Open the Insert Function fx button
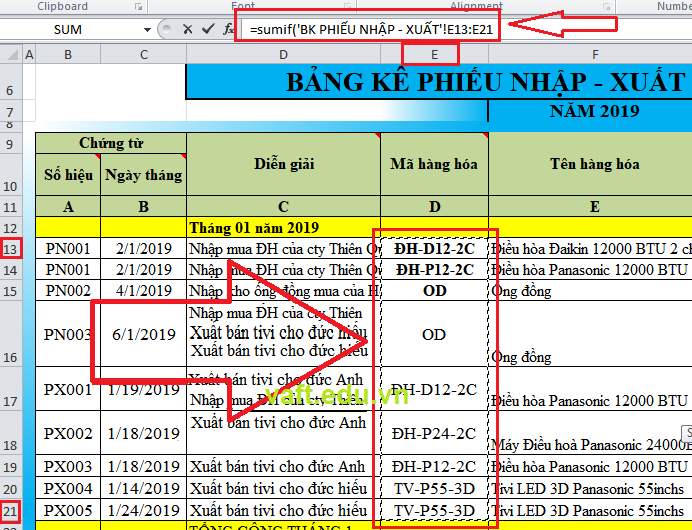692x530 pixels. 228,30
